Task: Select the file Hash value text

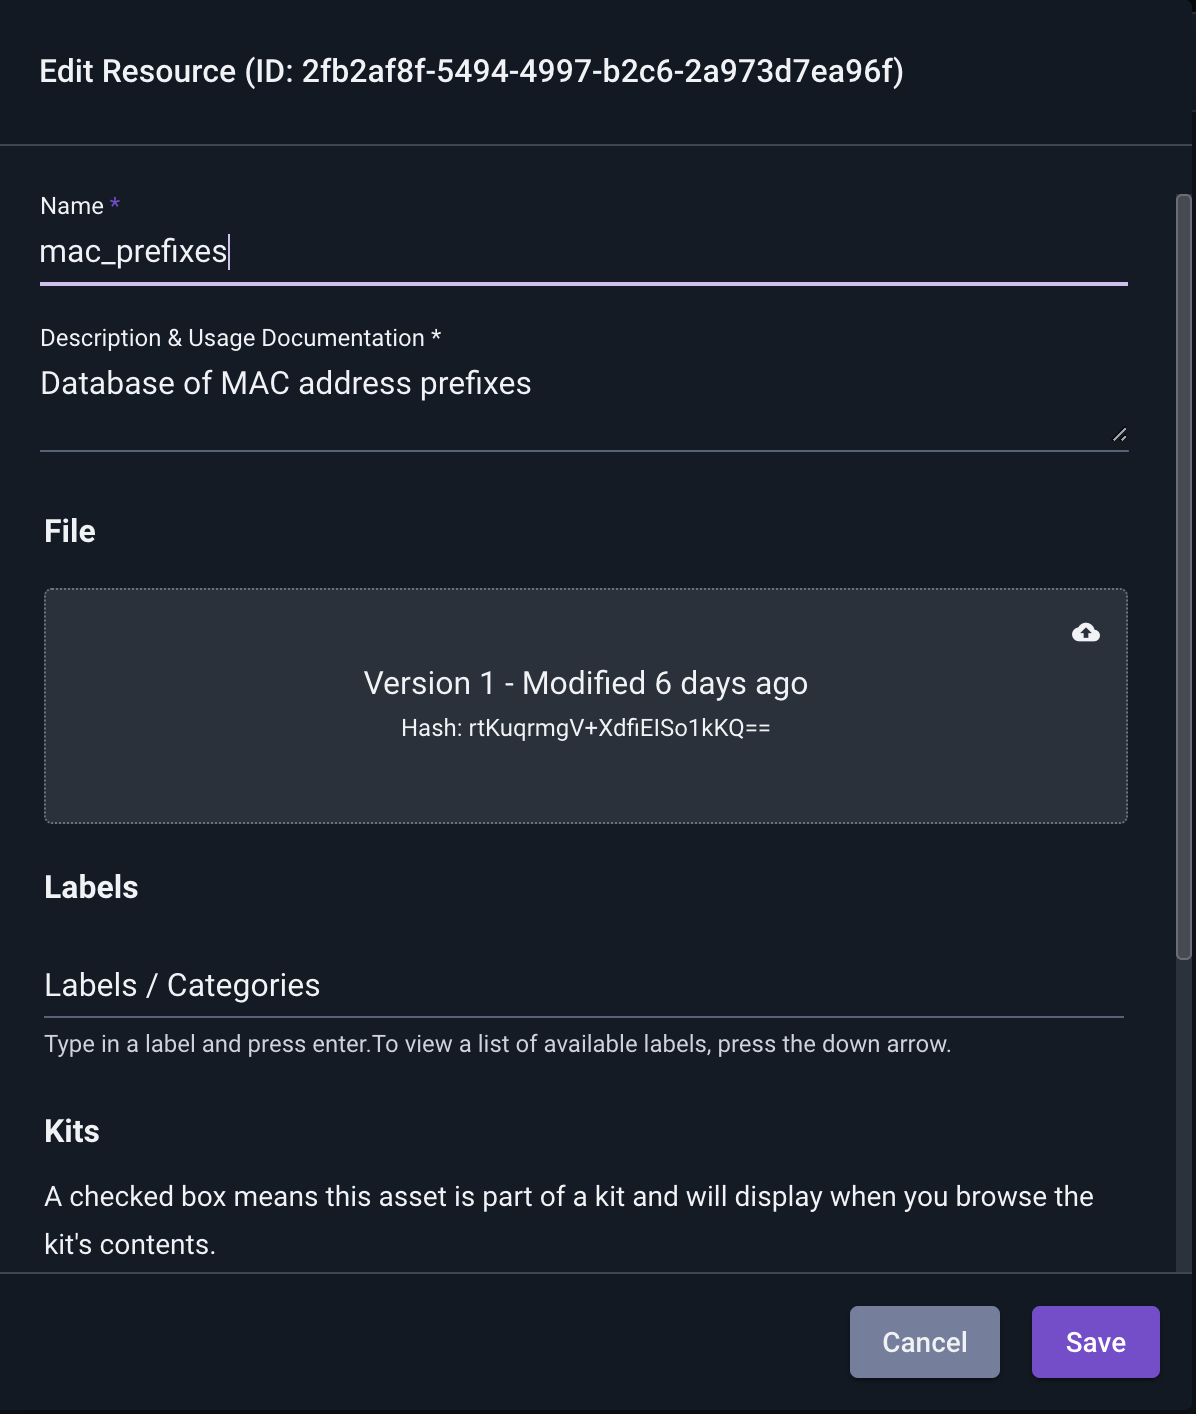Action: [586, 728]
